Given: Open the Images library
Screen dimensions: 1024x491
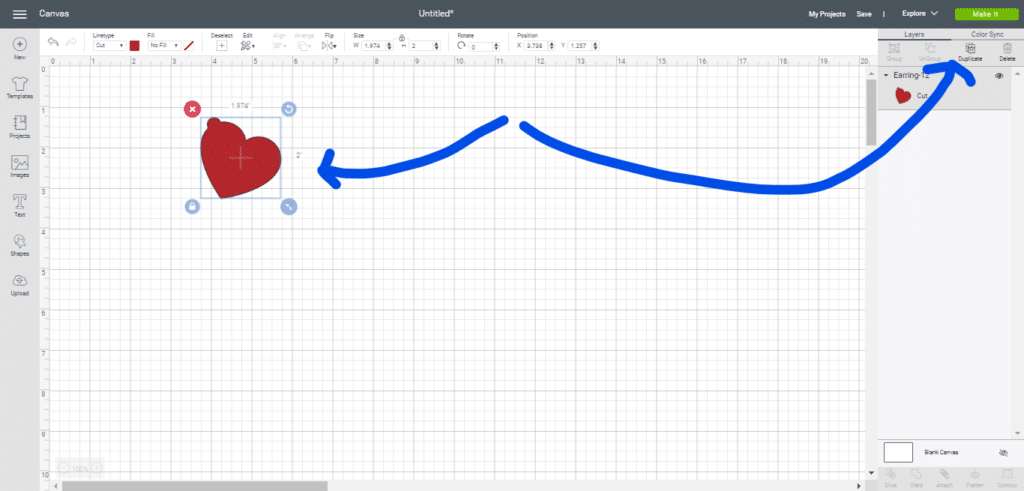Looking at the screenshot, I should point(19,165).
